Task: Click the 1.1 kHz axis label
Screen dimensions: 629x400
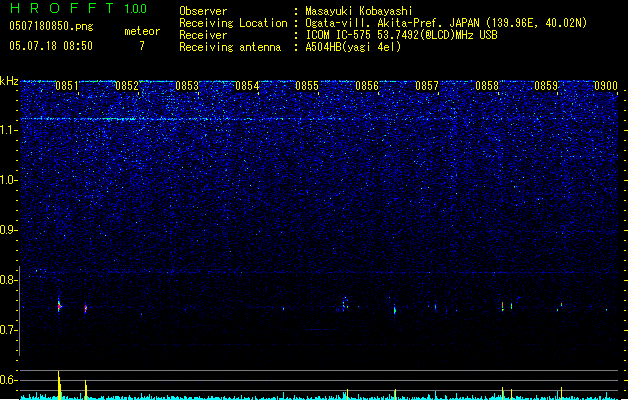Action: coord(8,130)
